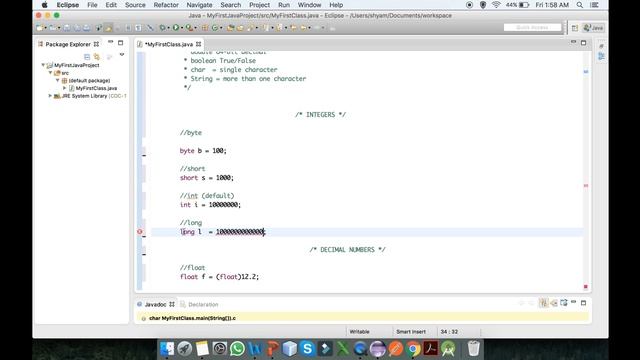
Task: Click the Open Perspective icon
Action: (575, 28)
